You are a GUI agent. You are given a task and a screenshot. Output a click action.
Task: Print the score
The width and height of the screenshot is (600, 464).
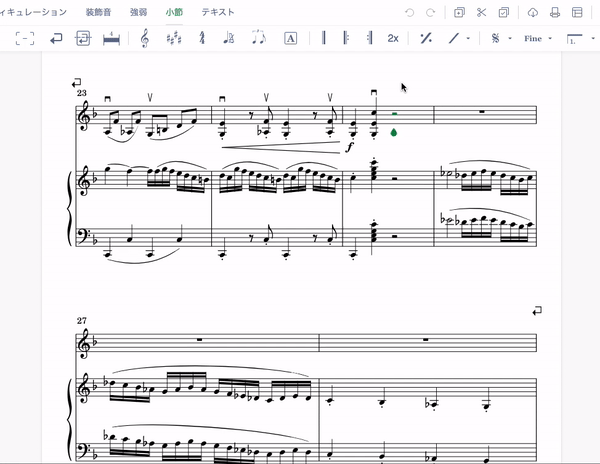(x=555, y=13)
